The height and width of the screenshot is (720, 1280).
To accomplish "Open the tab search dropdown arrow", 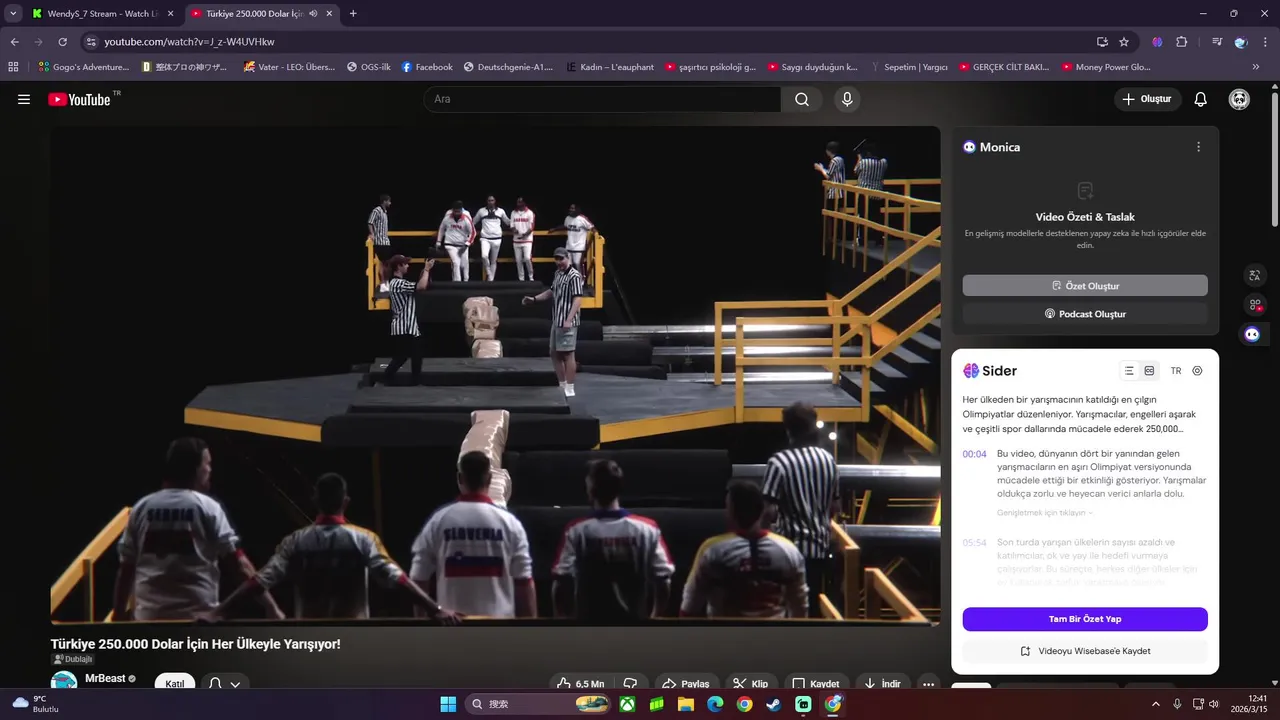I will point(13,14).
